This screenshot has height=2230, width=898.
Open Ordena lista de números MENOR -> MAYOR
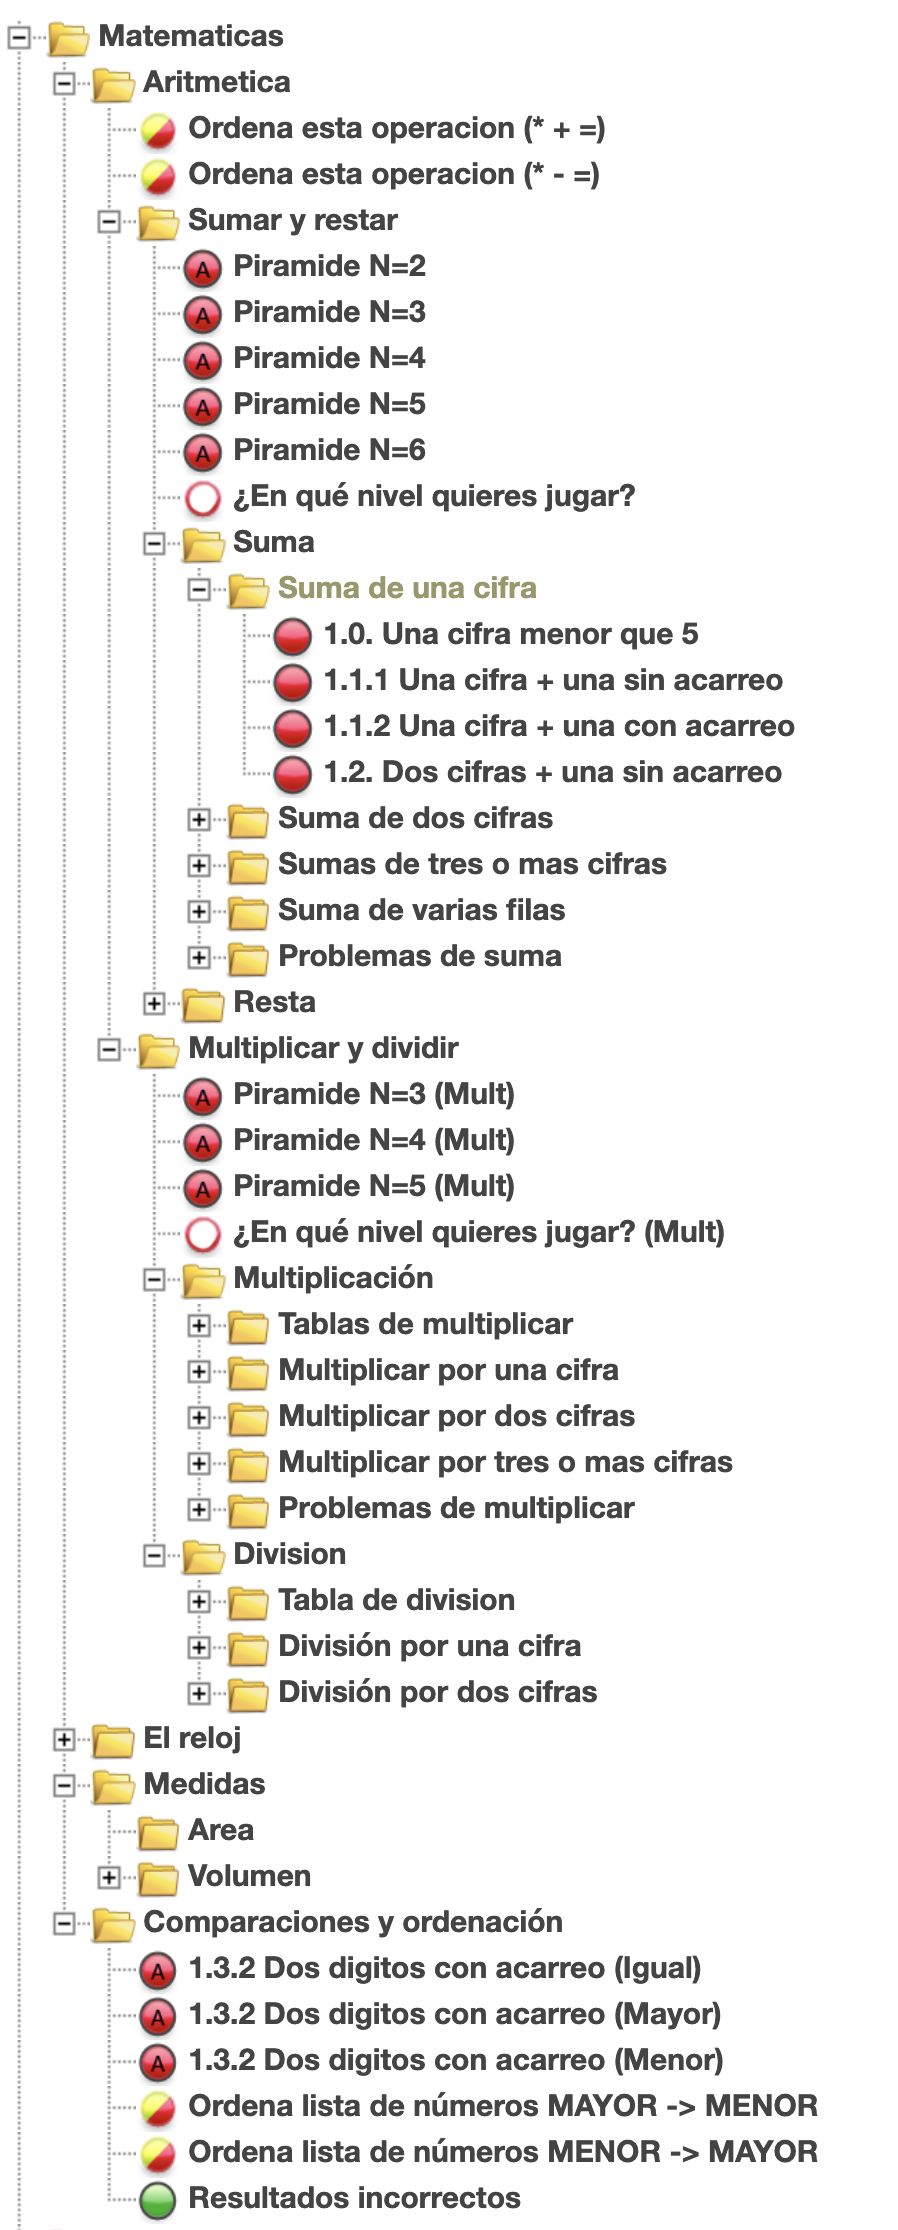point(502,2152)
